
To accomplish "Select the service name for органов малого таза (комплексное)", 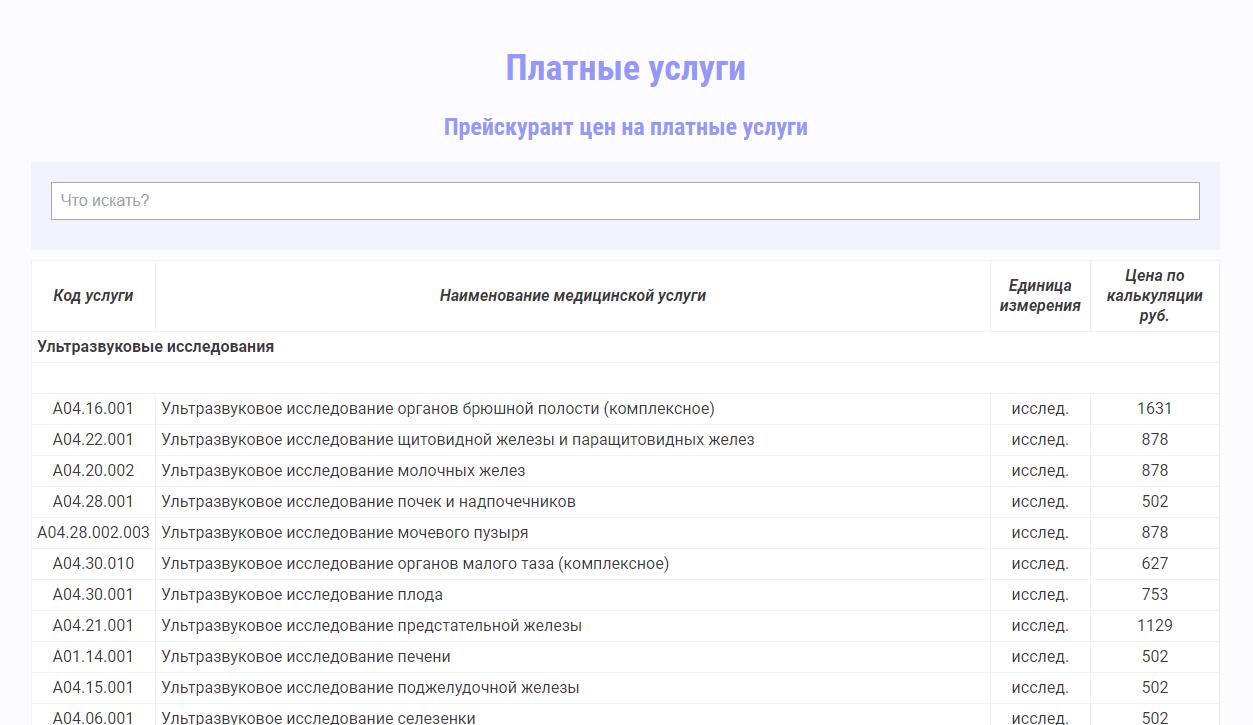I will point(415,564).
